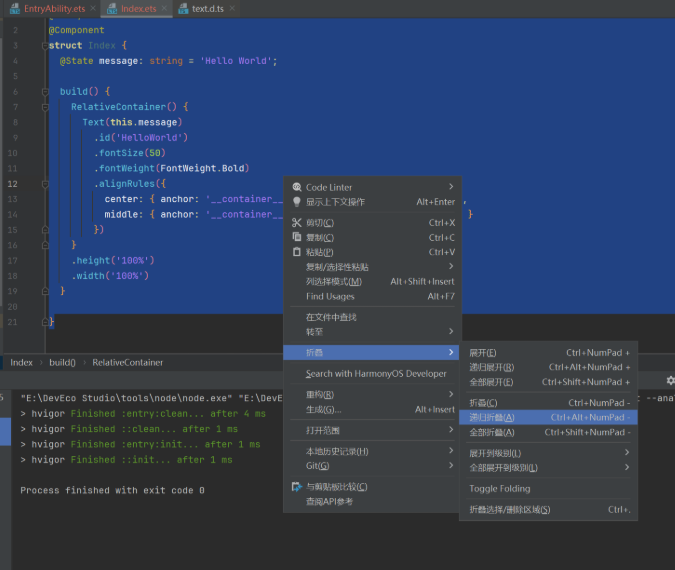
Task: Close the text.d.ts tab
Action: [232, 8]
